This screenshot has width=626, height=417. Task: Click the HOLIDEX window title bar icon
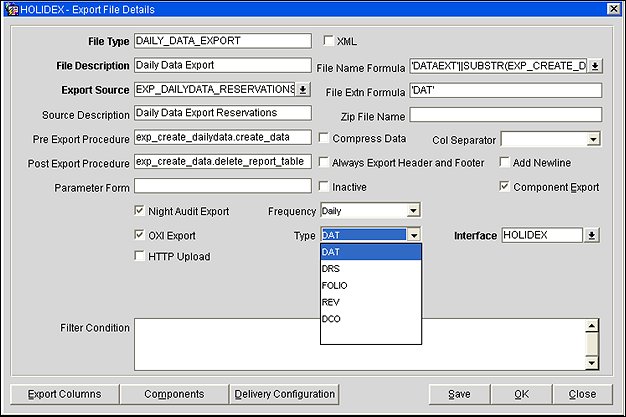click(x=10, y=9)
